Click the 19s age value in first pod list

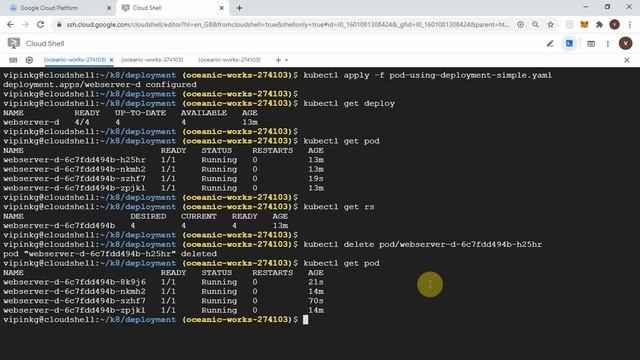(x=316, y=178)
